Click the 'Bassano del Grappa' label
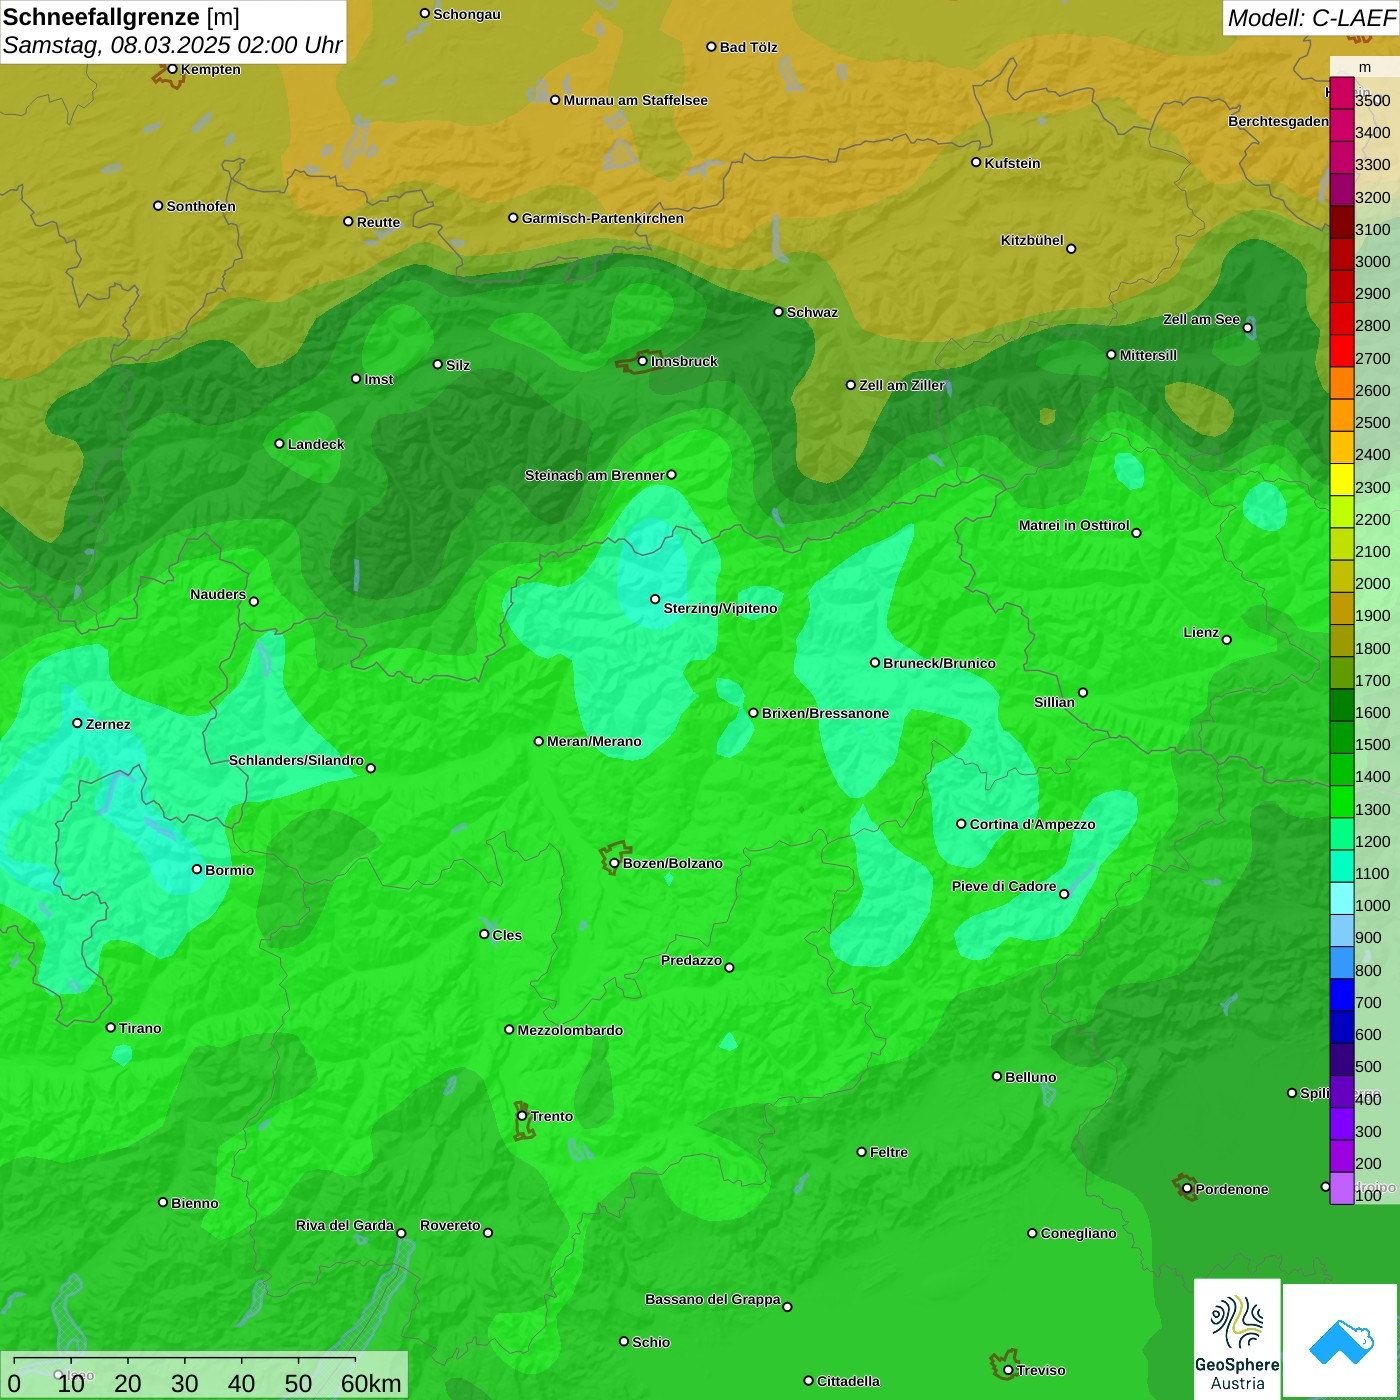Viewport: 1400px width, 1400px height. 712,1299
